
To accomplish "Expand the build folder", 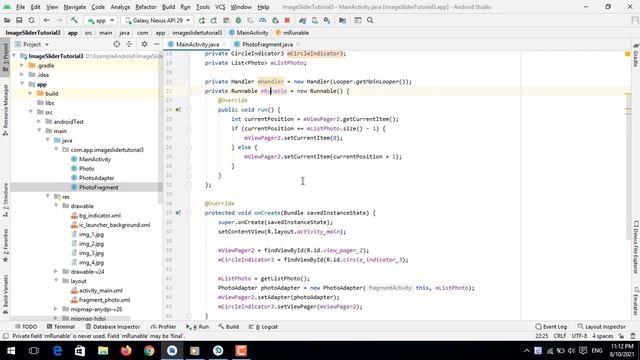I will [31, 93].
